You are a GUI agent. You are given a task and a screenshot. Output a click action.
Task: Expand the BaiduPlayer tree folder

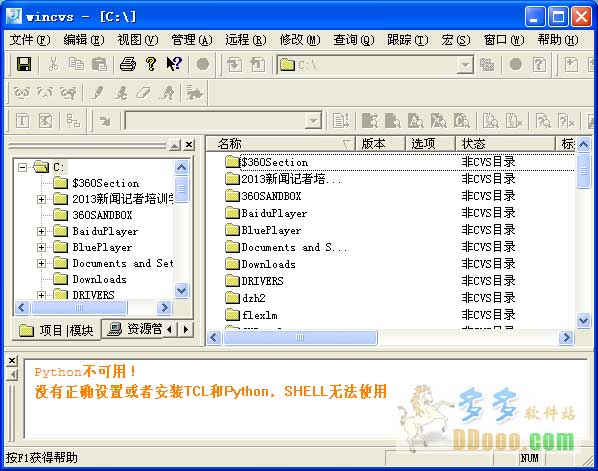coord(42,231)
